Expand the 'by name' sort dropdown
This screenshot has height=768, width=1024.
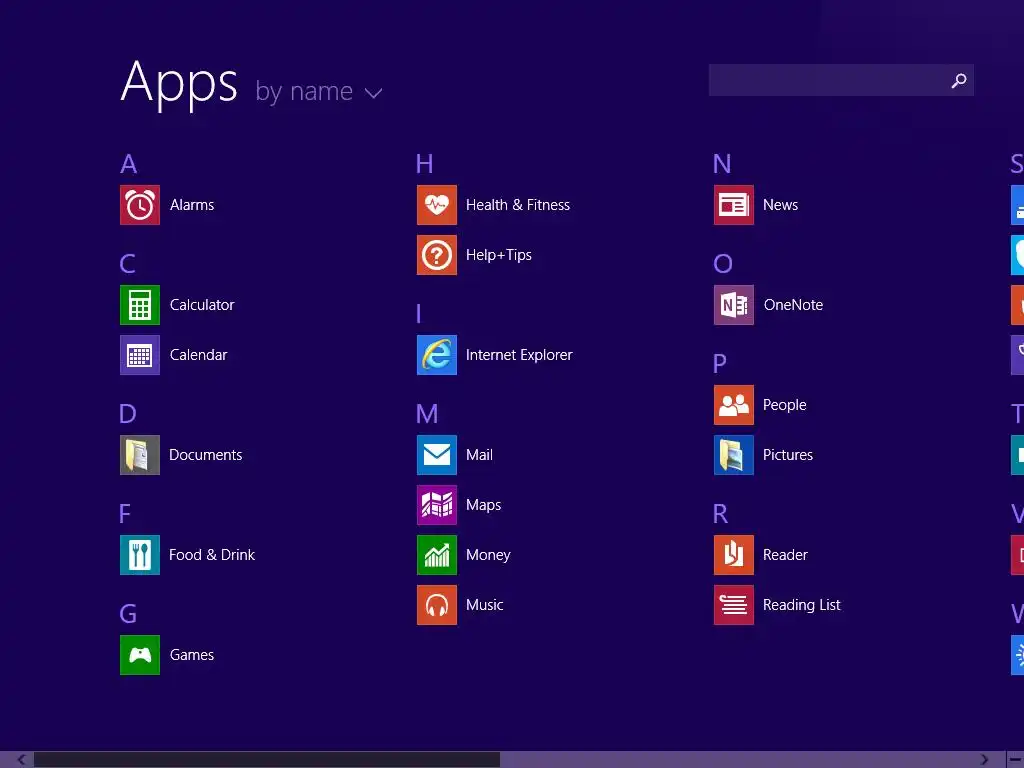click(x=319, y=92)
